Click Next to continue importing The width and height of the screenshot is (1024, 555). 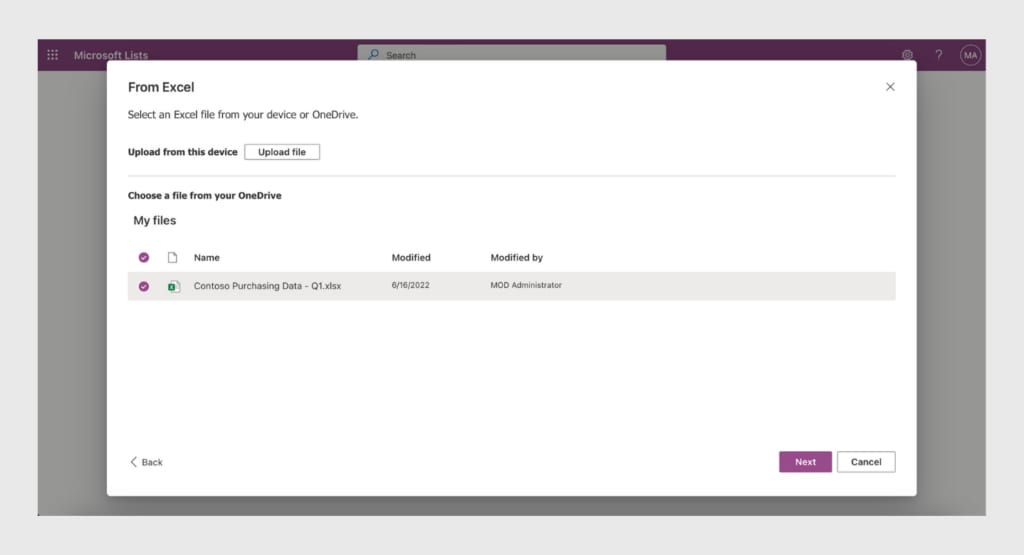tap(805, 462)
